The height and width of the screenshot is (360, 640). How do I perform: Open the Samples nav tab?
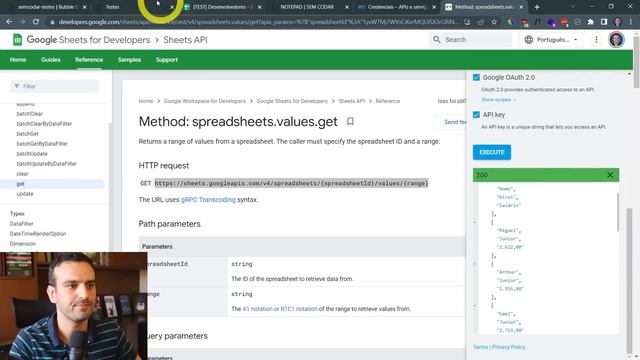click(x=129, y=60)
